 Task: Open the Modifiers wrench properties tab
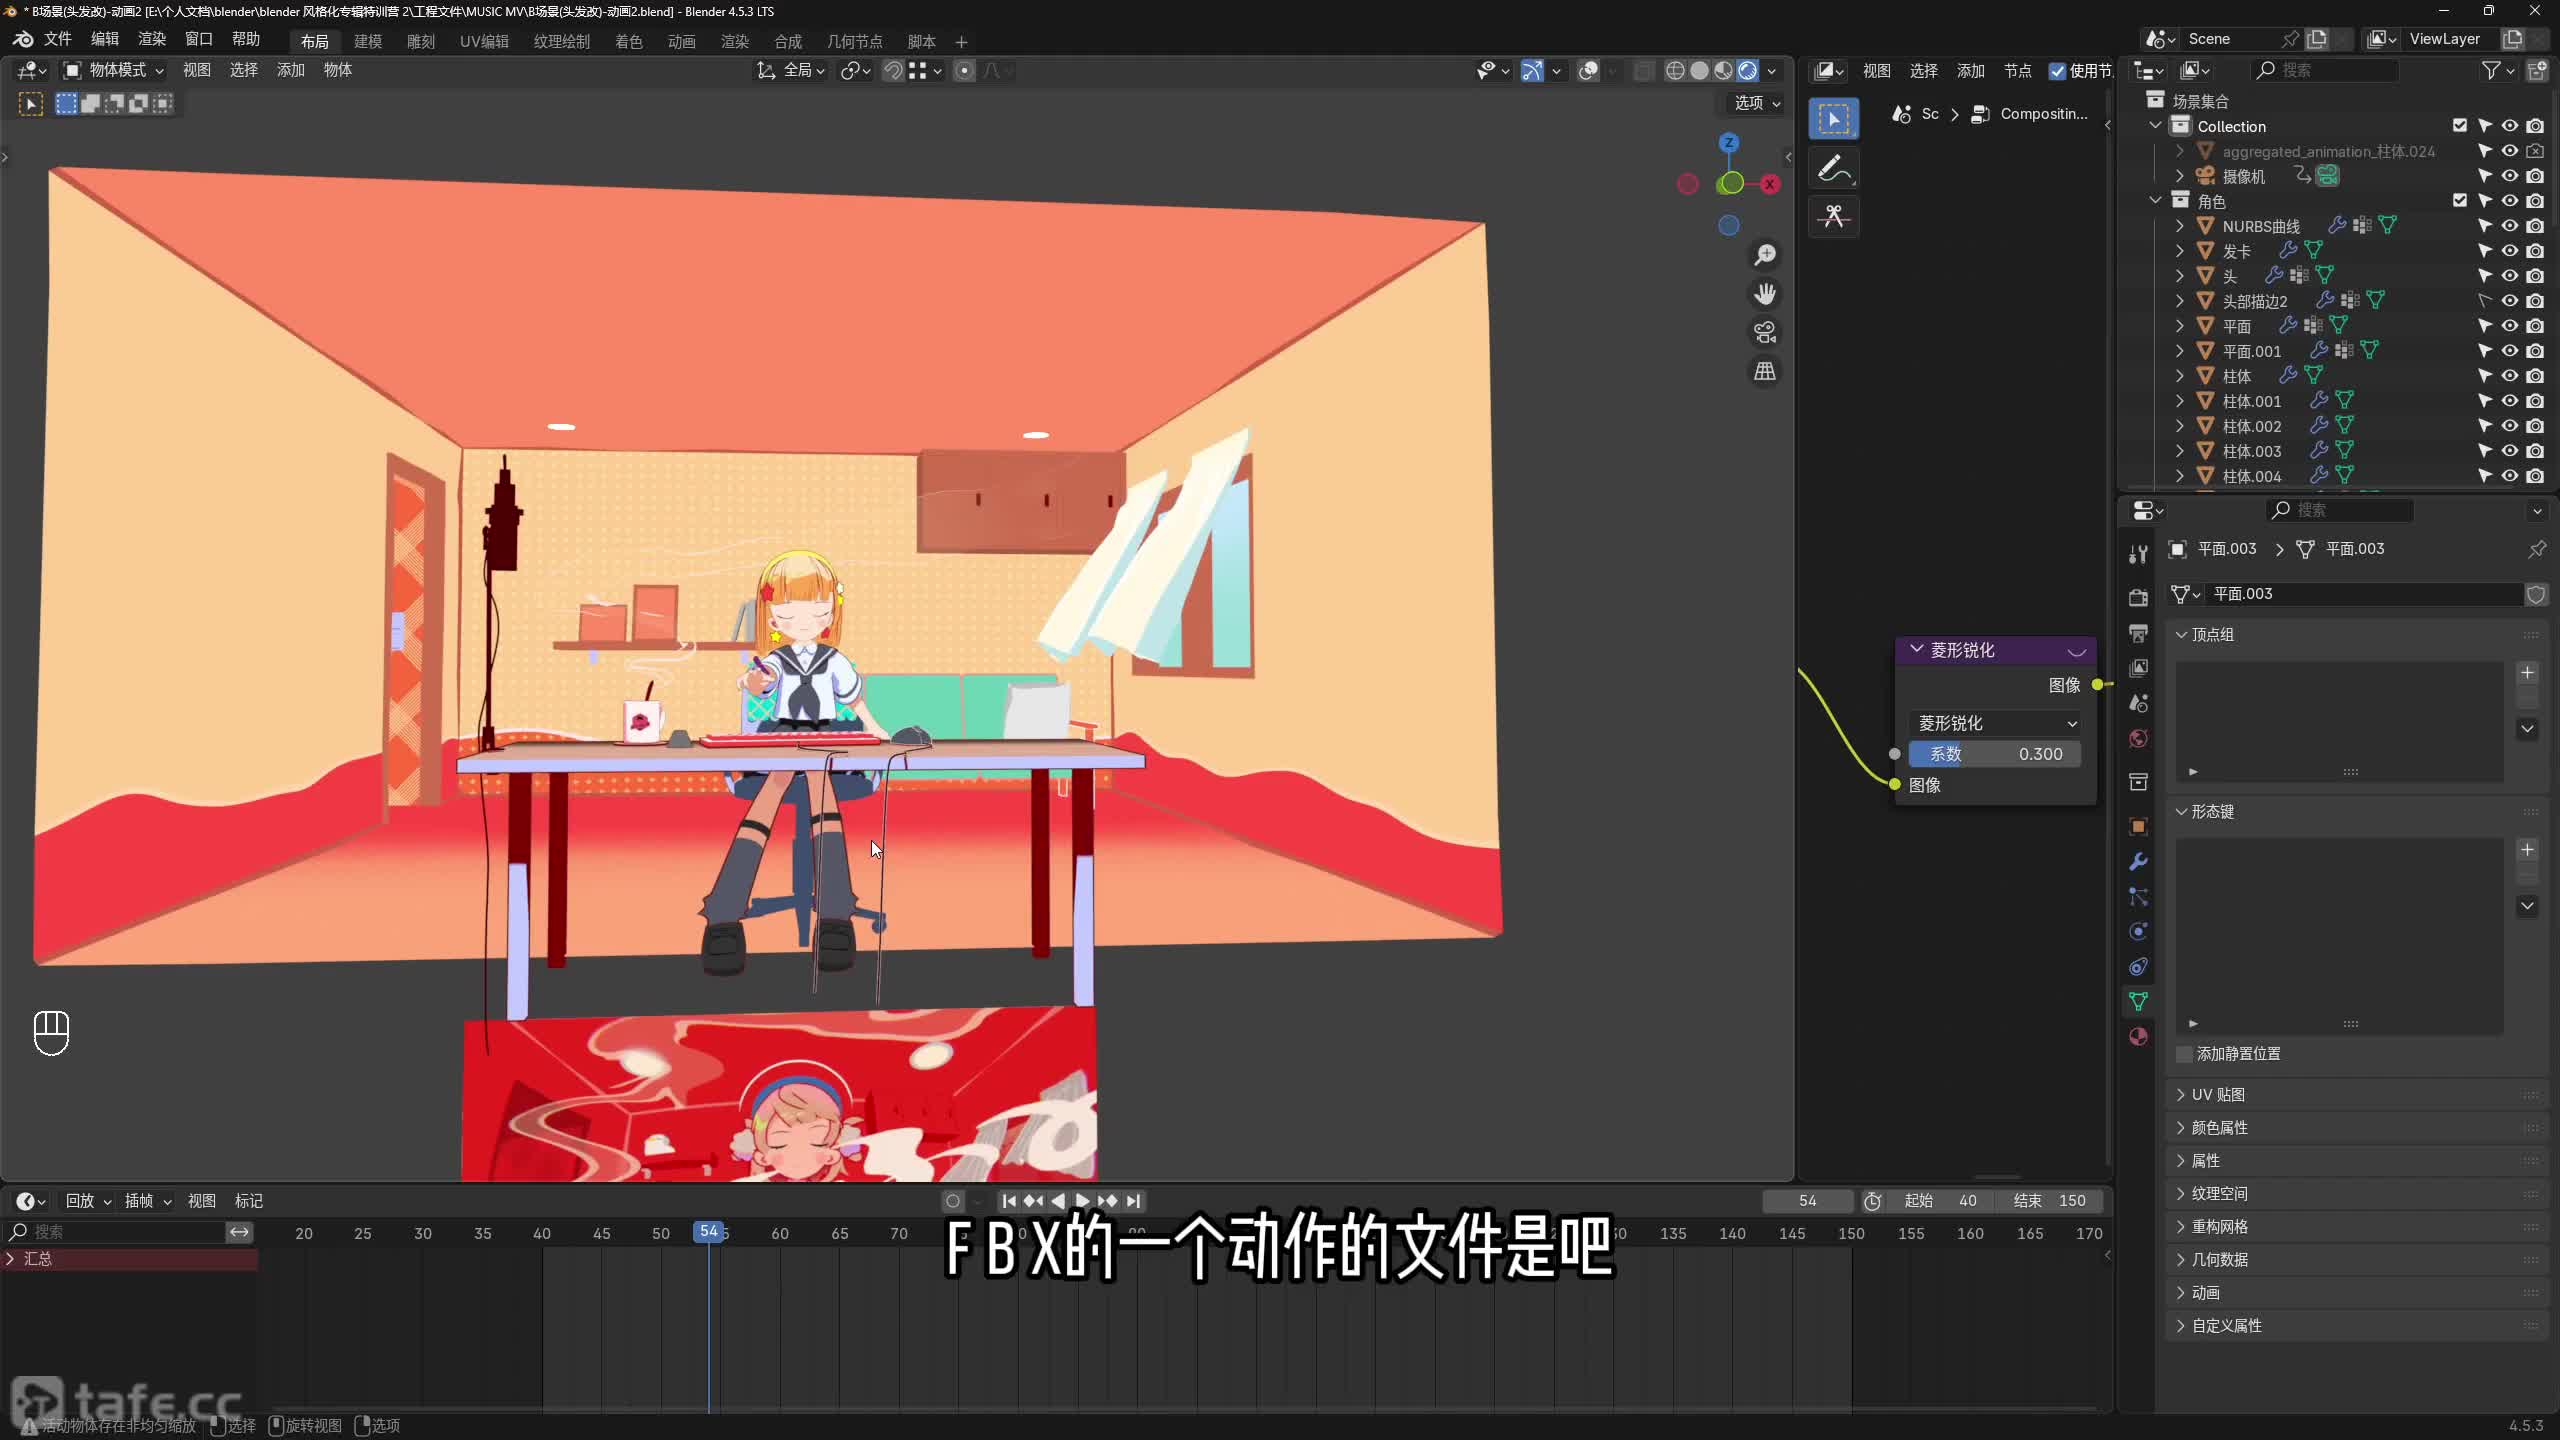click(2138, 862)
